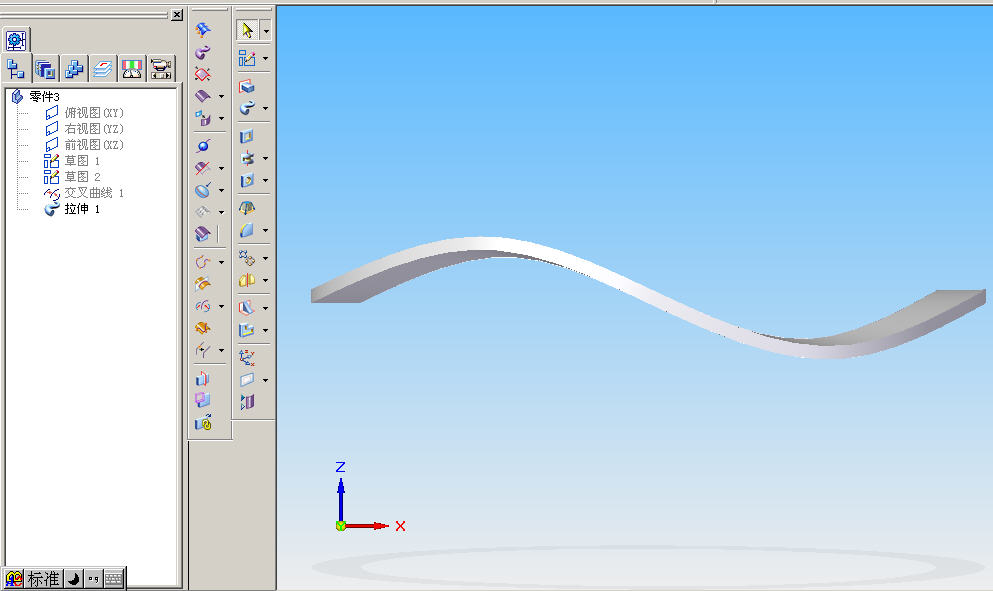Select the Lip/Thin wall feature tool
Screen dimensions: 993x591
pyautogui.click(x=247, y=330)
